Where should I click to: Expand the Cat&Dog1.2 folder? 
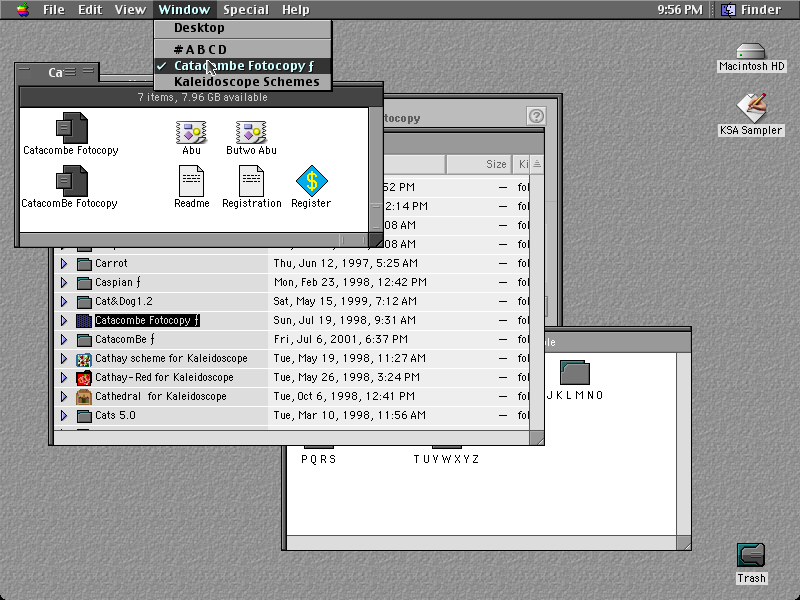pyautogui.click(x=64, y=301)
